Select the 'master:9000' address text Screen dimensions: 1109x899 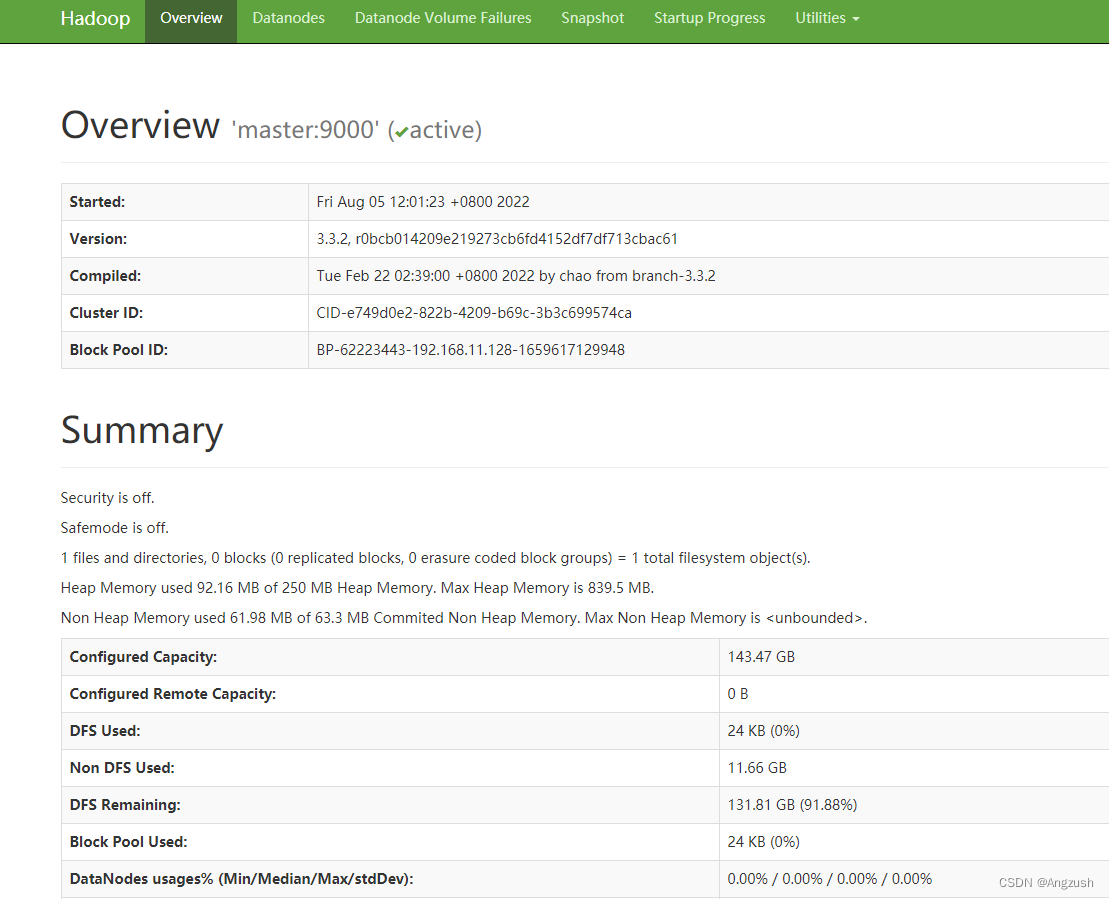pos(306,129)
